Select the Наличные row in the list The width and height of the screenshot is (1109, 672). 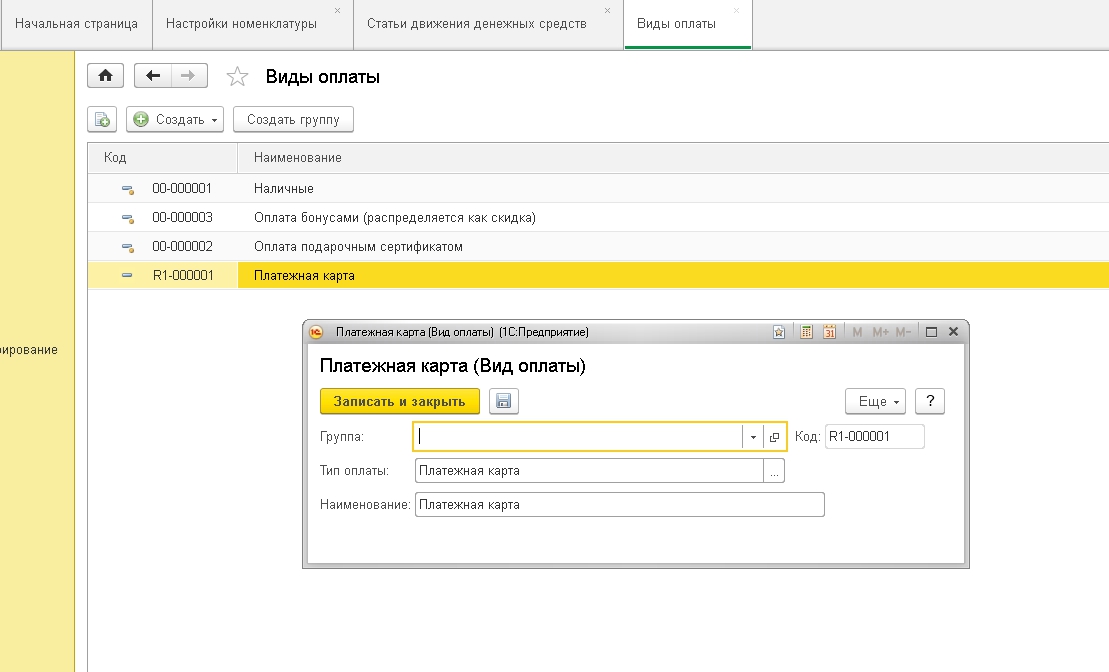point(284,188)
